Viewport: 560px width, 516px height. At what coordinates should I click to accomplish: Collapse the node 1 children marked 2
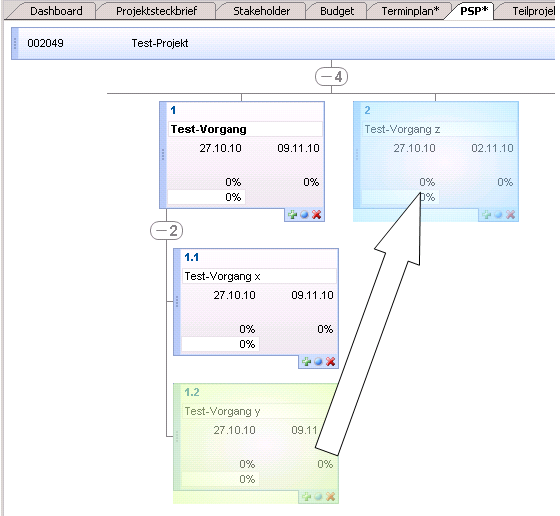pyautogui.click(x=166, y=231)
